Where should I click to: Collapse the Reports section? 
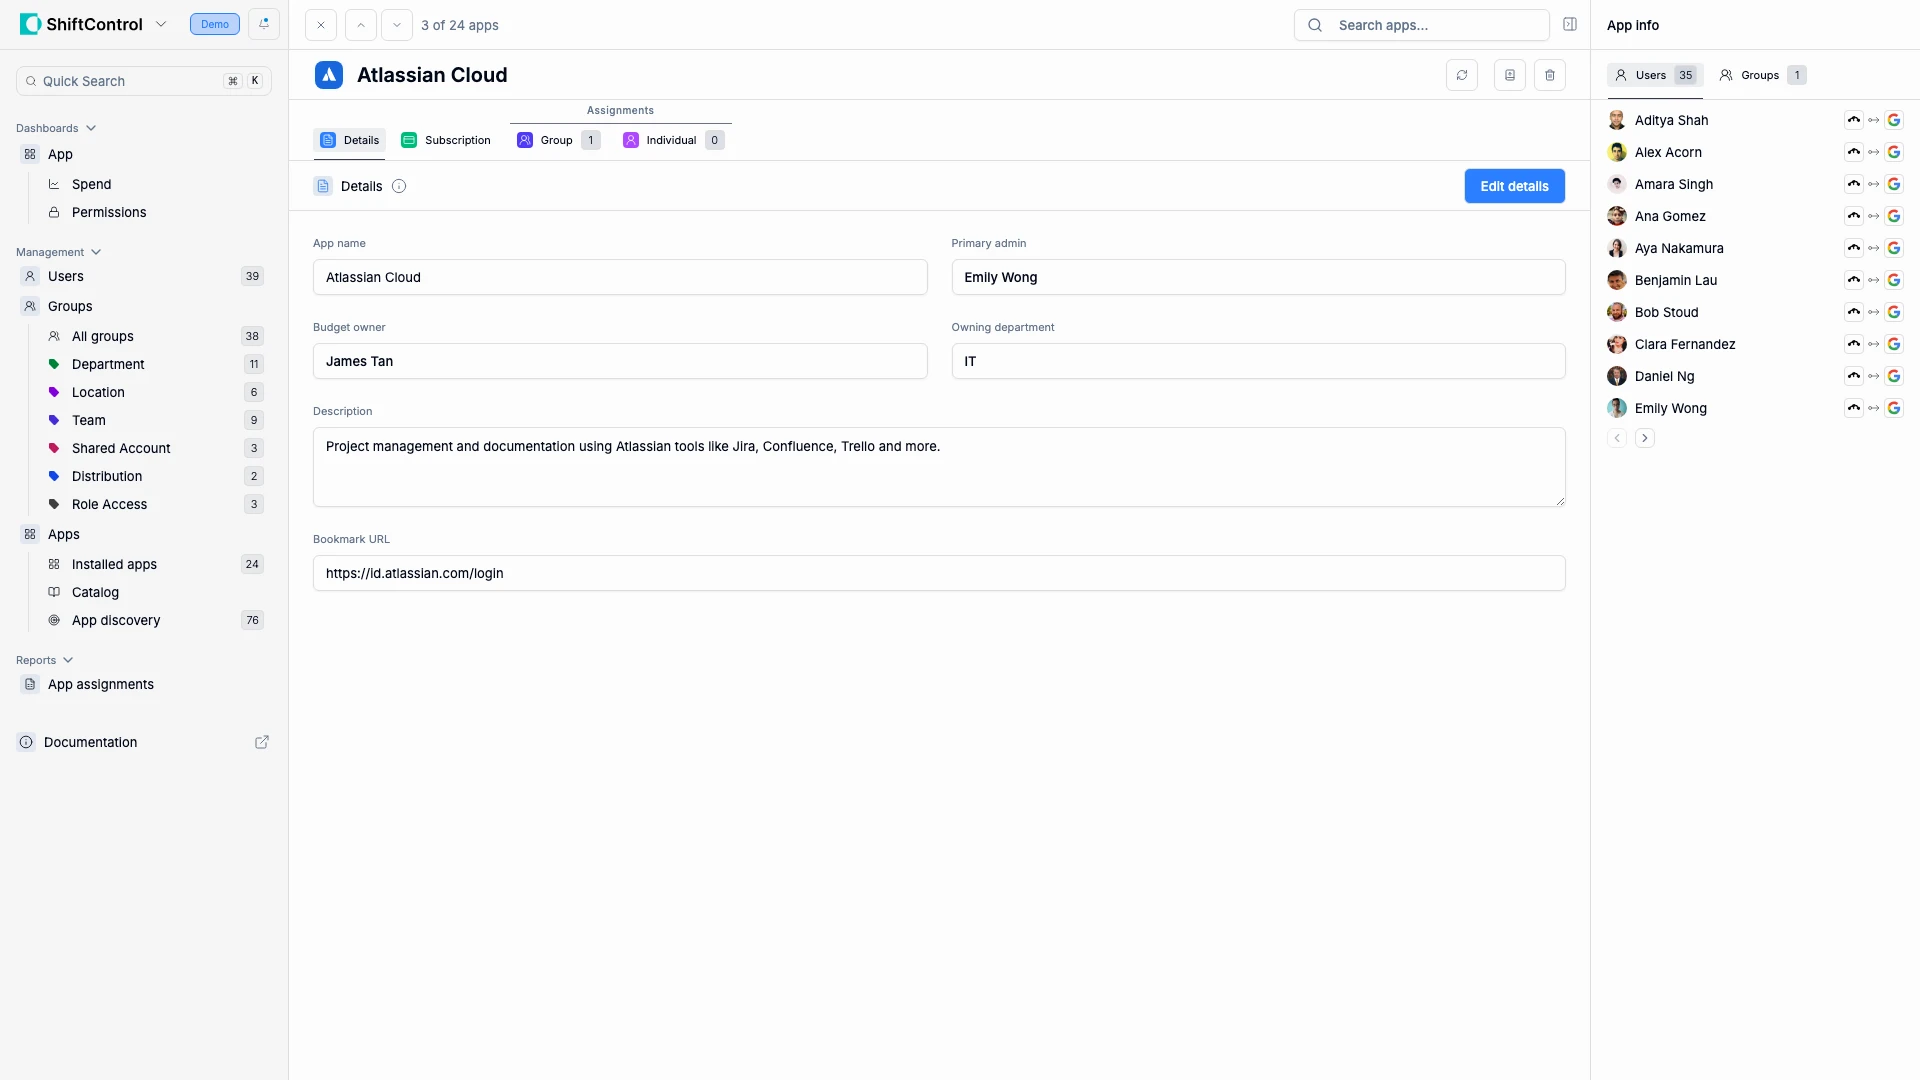[x=68, y=660]
